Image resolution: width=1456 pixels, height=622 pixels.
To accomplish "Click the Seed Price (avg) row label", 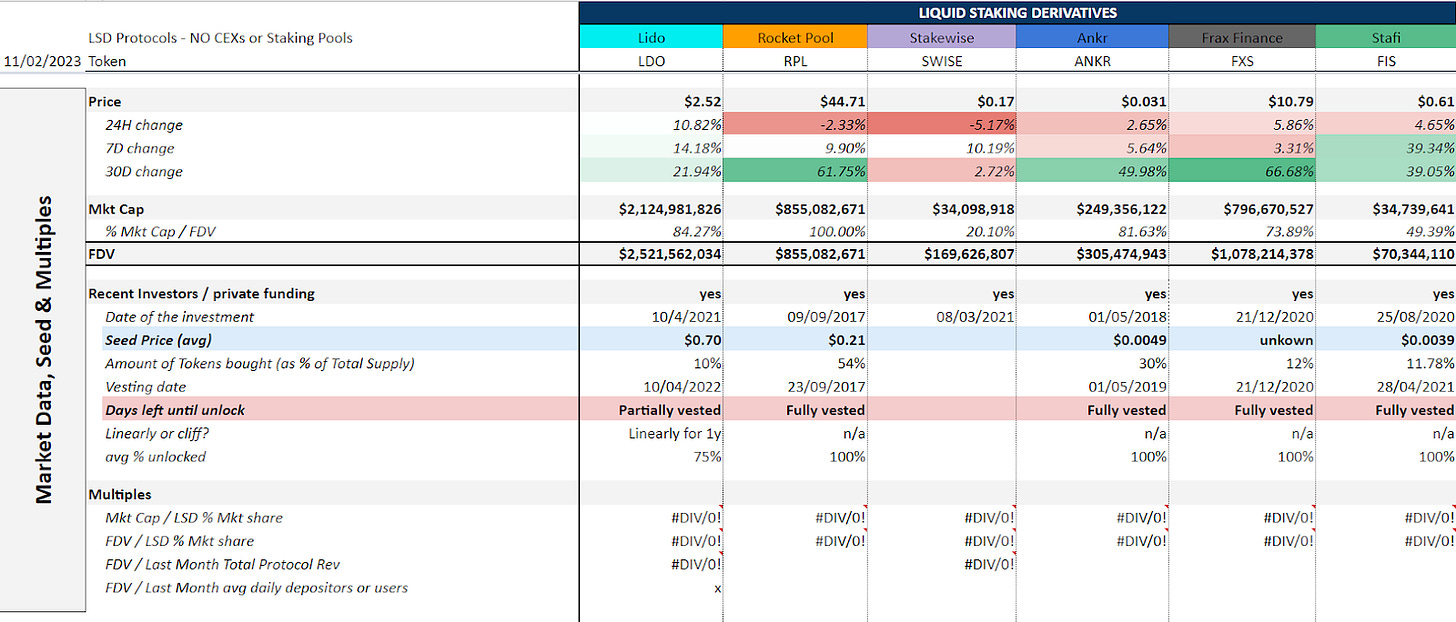I will point(156,340).
